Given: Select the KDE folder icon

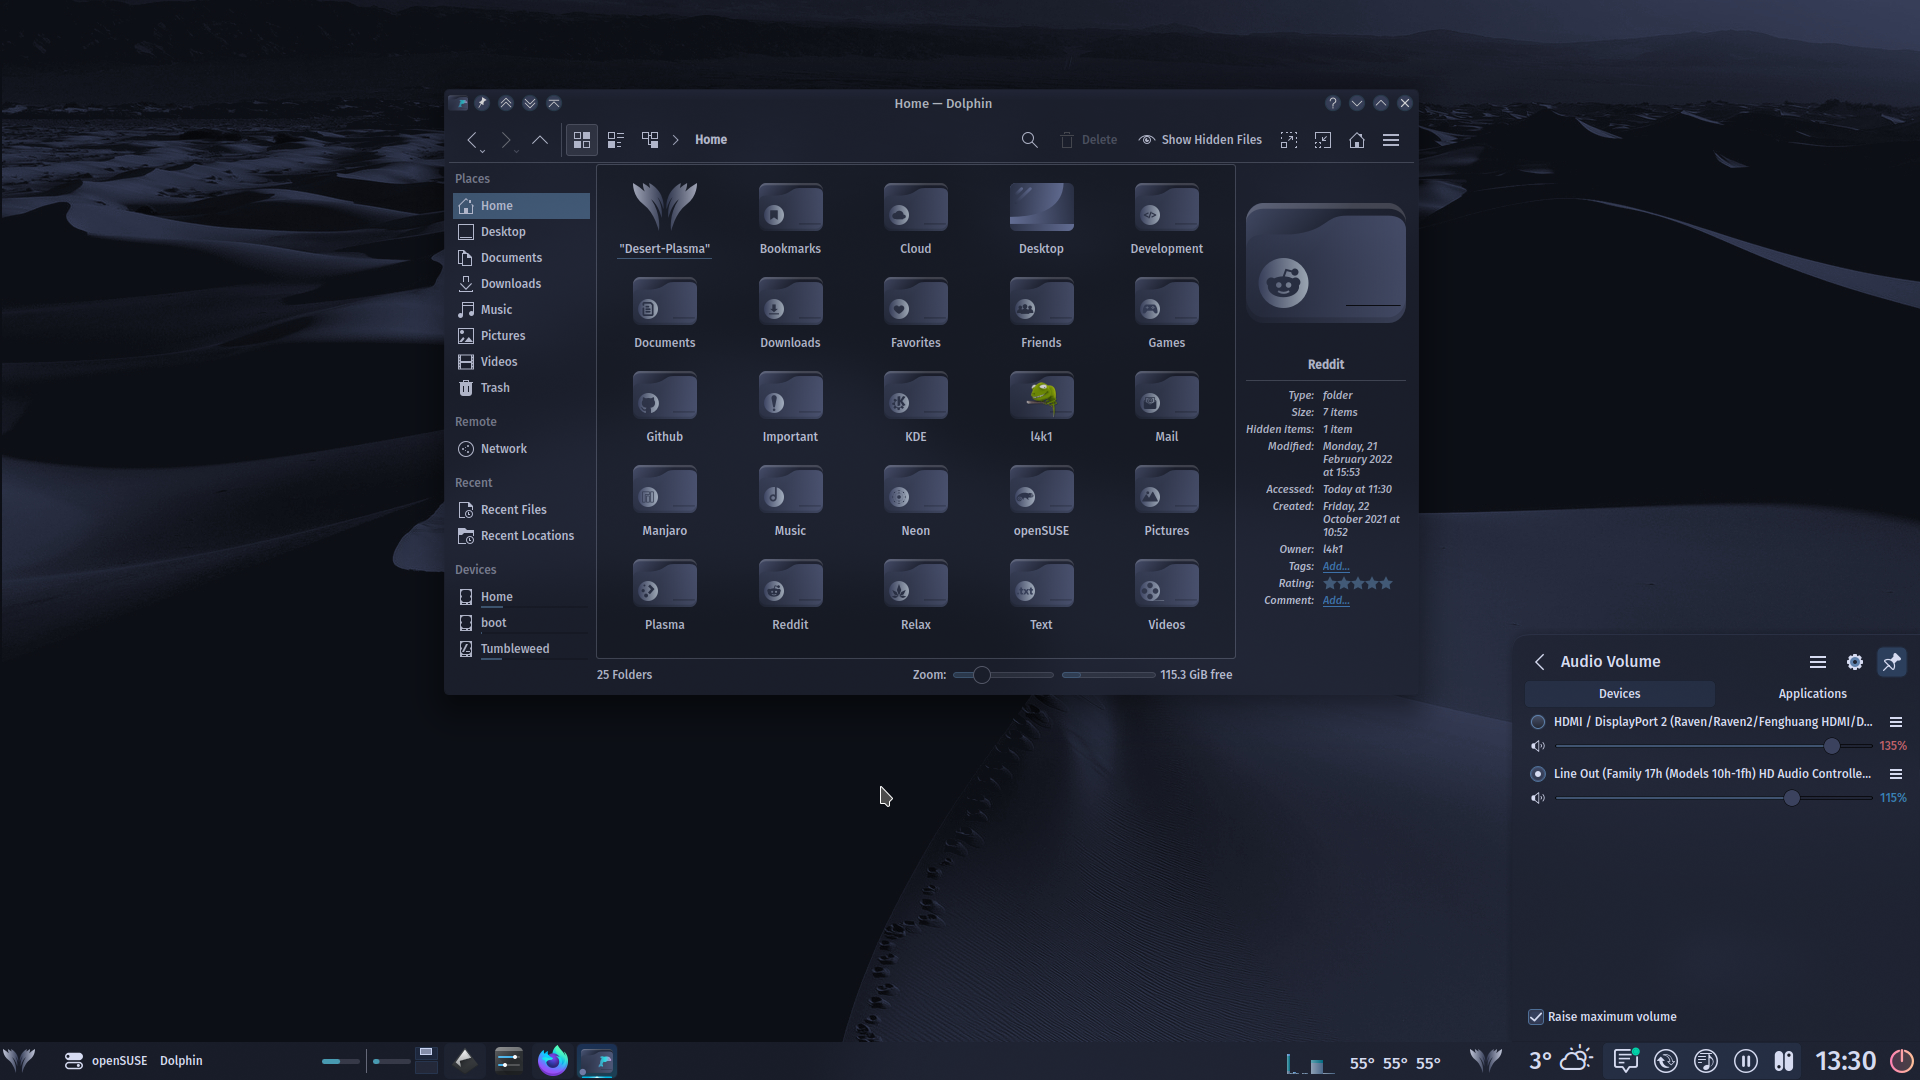Looking at the screenshot, I should coord(916,397).
